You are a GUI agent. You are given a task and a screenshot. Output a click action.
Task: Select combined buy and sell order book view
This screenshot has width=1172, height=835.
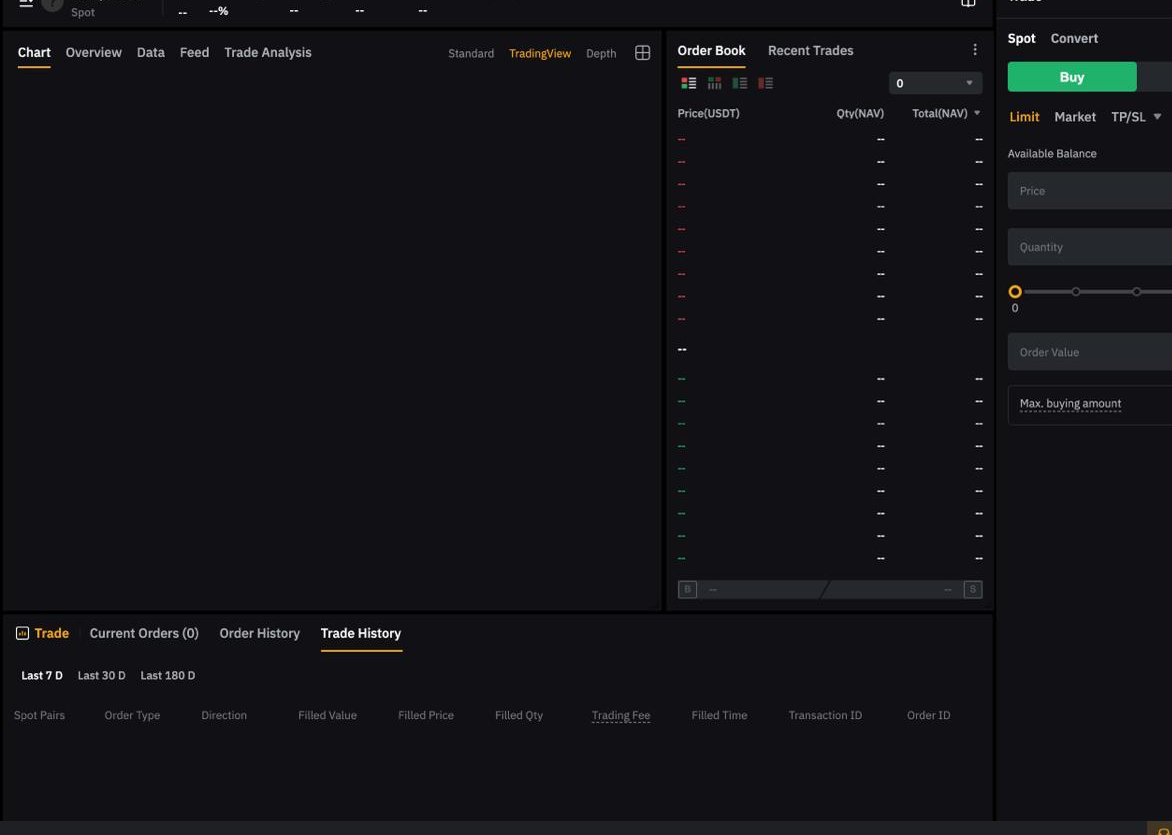pos(688,83)
